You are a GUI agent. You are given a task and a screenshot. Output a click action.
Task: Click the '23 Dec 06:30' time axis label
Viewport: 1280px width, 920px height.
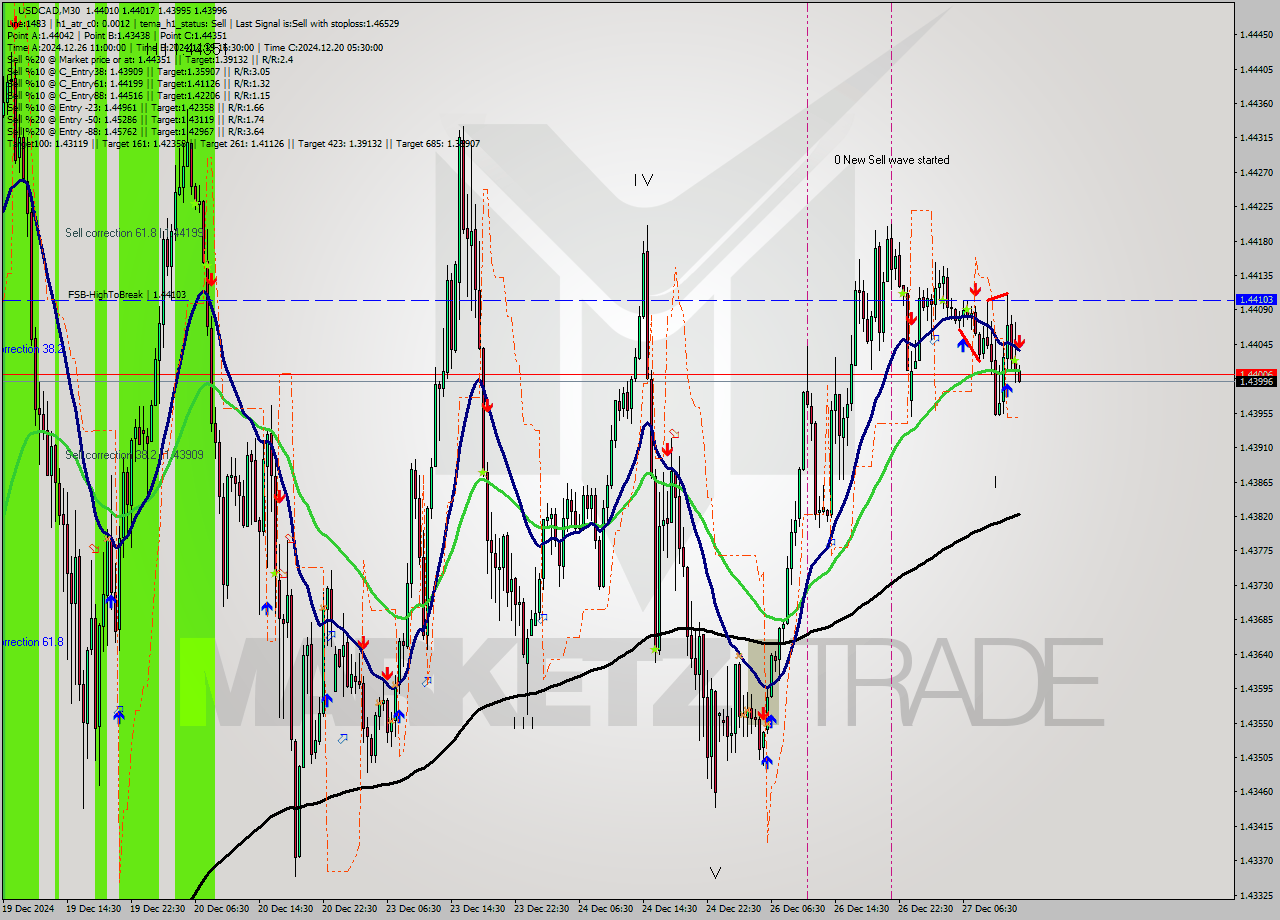pyautogui.click(x=413, y=909)
